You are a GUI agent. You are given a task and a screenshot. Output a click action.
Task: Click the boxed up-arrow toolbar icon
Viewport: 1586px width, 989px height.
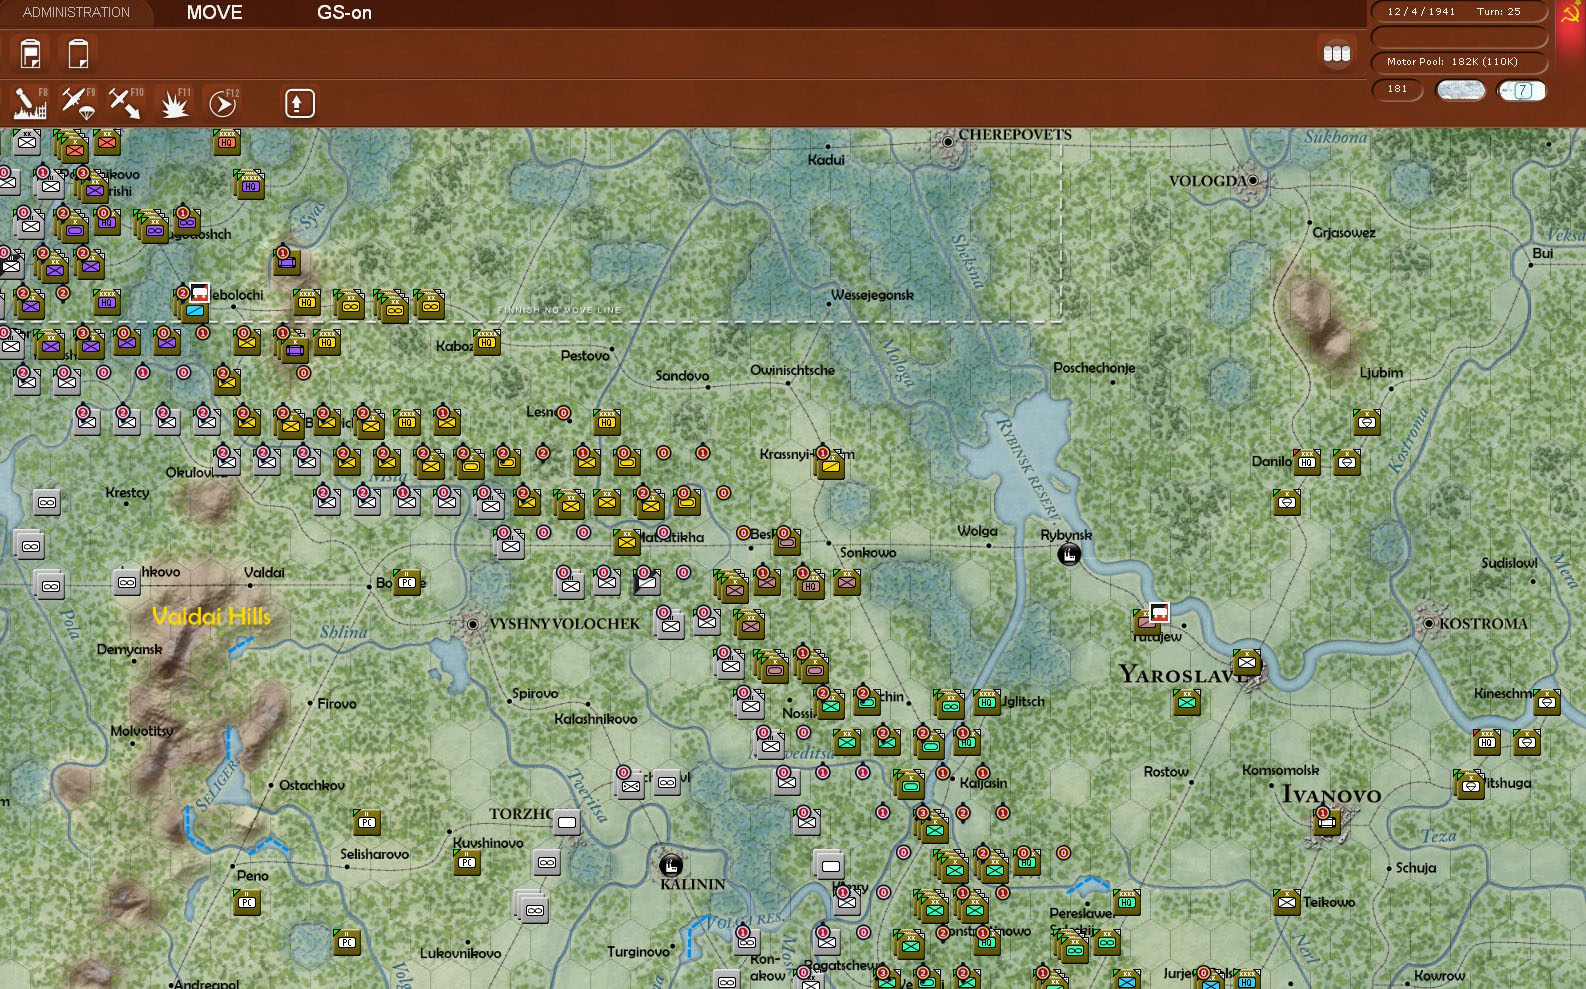tap(300, 103)
